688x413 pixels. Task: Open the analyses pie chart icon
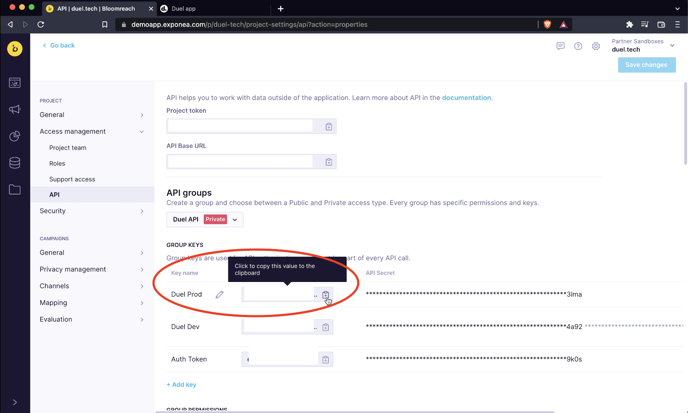click(x=15, y=136)
